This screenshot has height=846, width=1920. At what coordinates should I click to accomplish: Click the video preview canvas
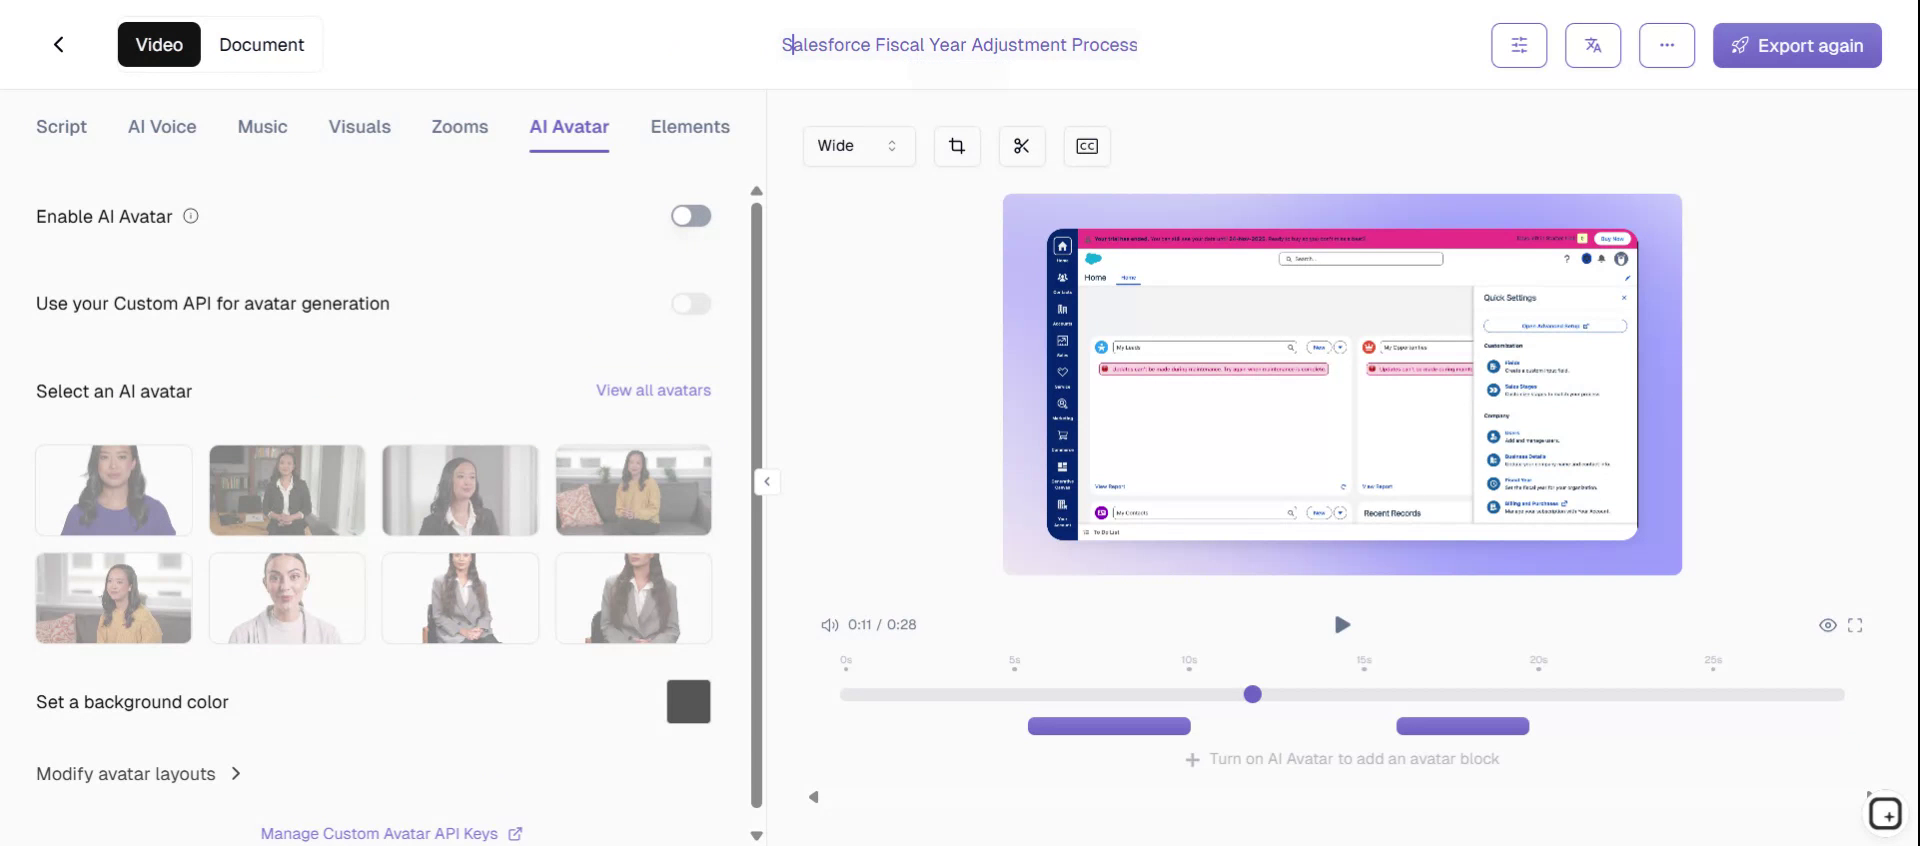pyautogui.click(x=1342, y=384)
